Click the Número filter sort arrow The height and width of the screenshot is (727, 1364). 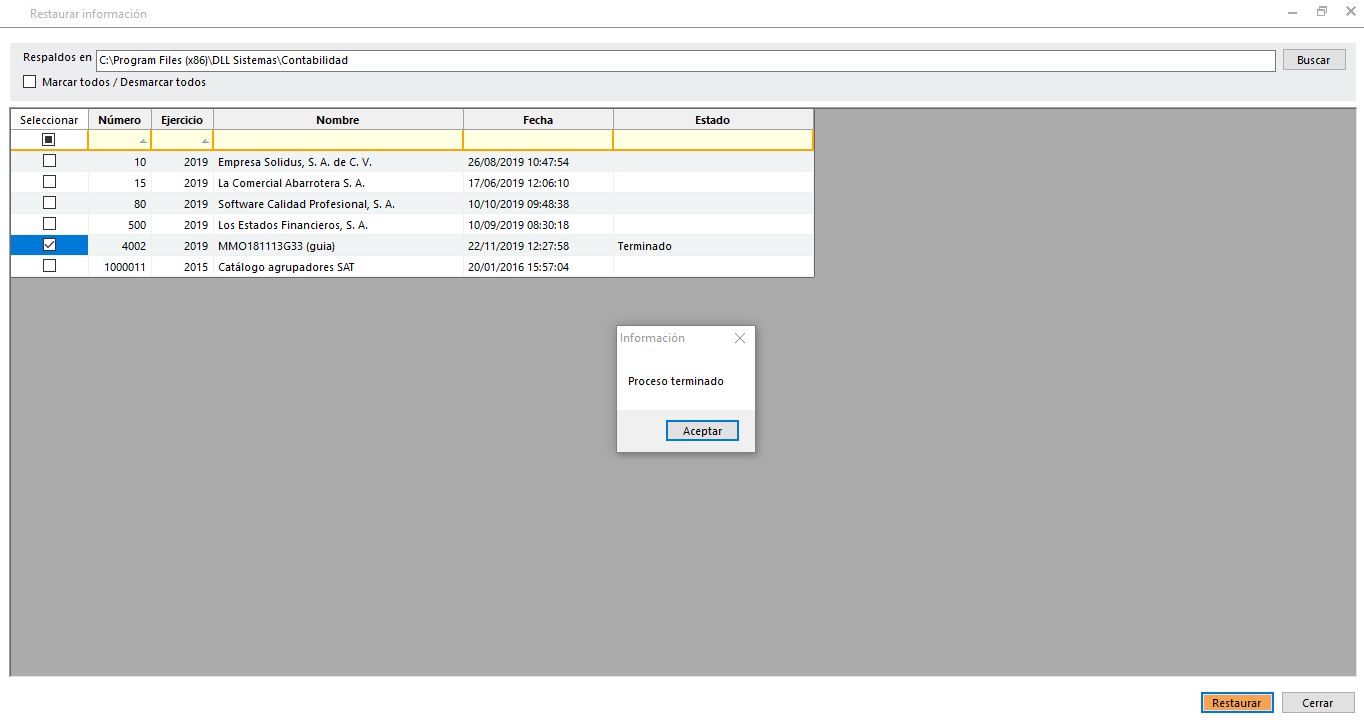click(143, 141)
